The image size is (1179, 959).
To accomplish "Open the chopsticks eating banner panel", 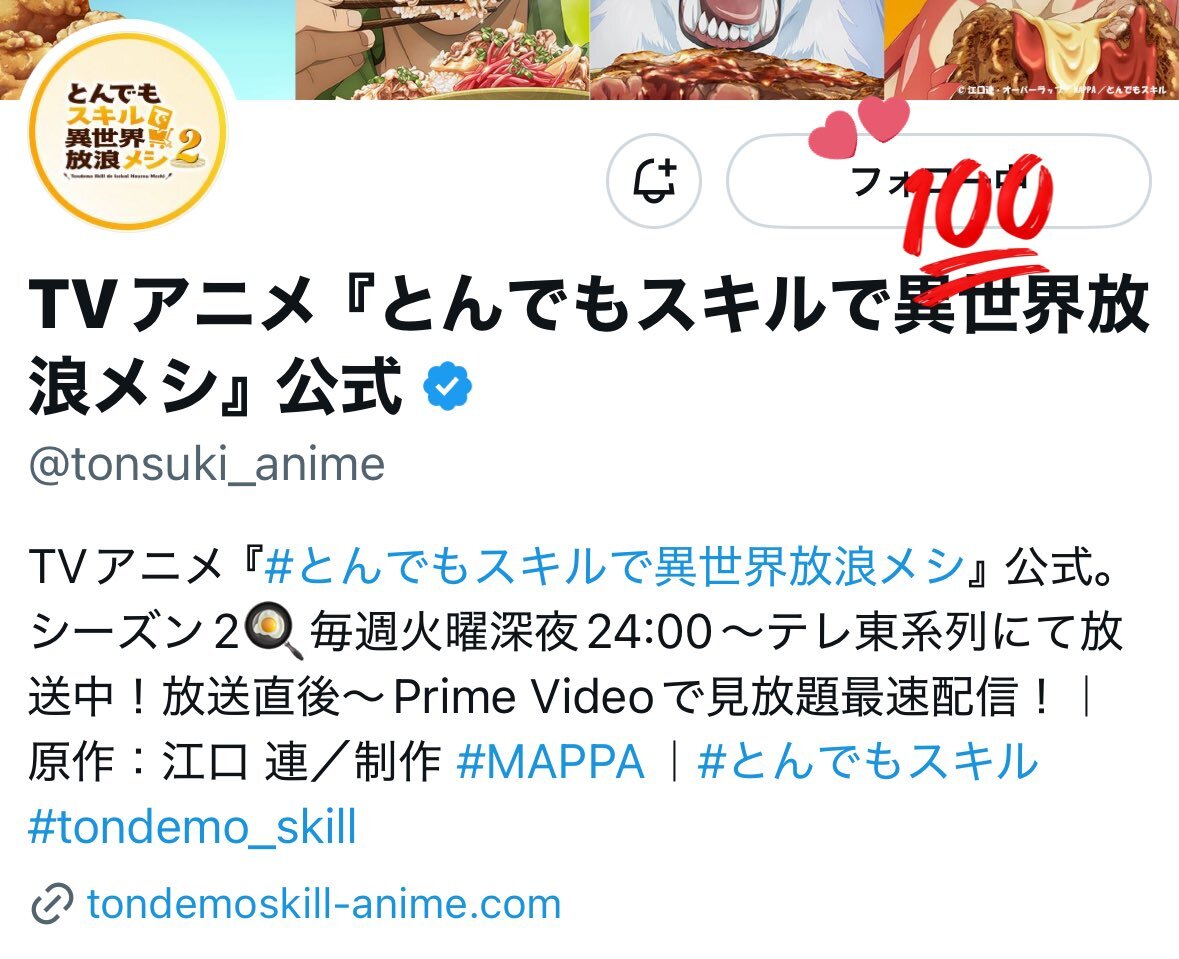I will coord(442,50).
